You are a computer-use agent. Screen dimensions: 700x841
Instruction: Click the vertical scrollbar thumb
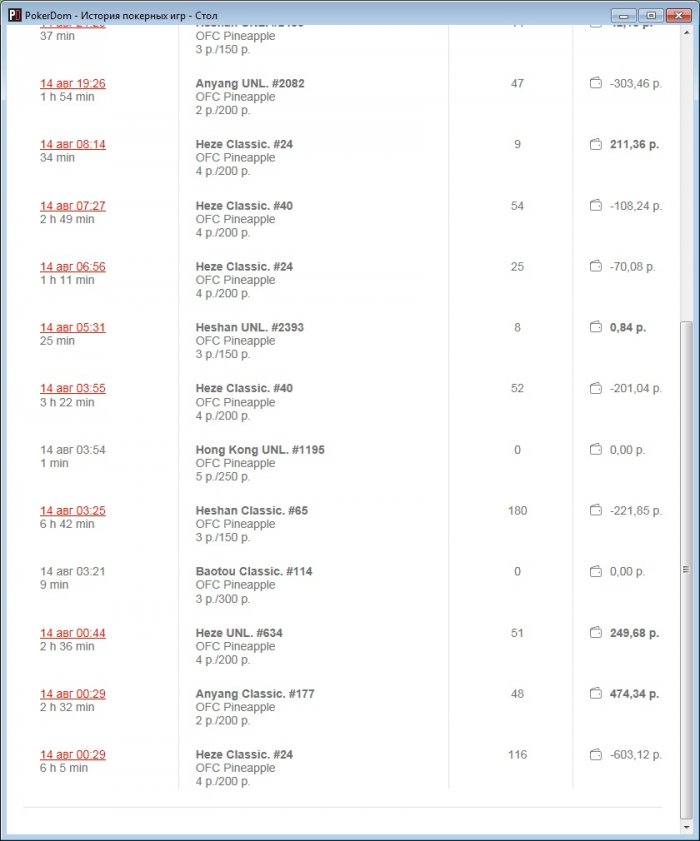(685, 566)
